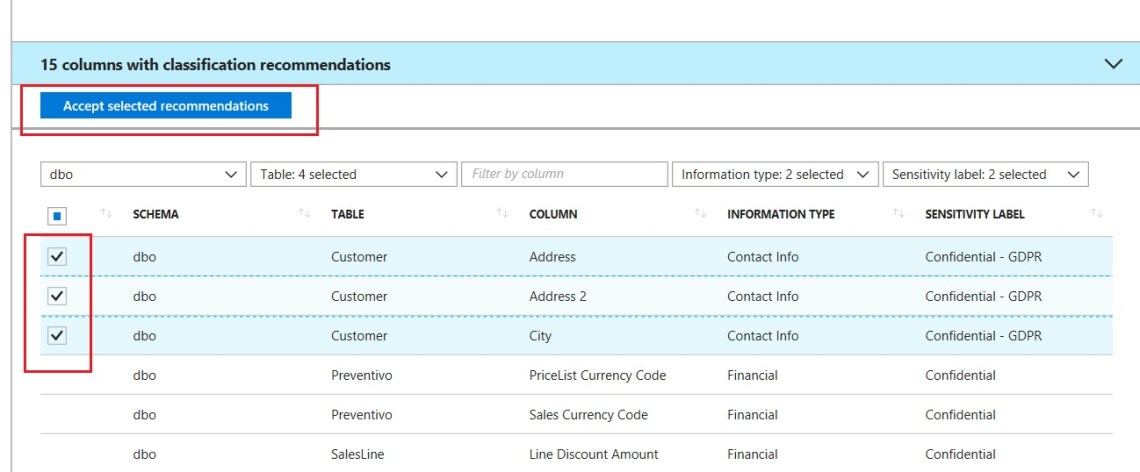
Task: Open the Table: 4 selected dropdown
Action: point(353,174)
